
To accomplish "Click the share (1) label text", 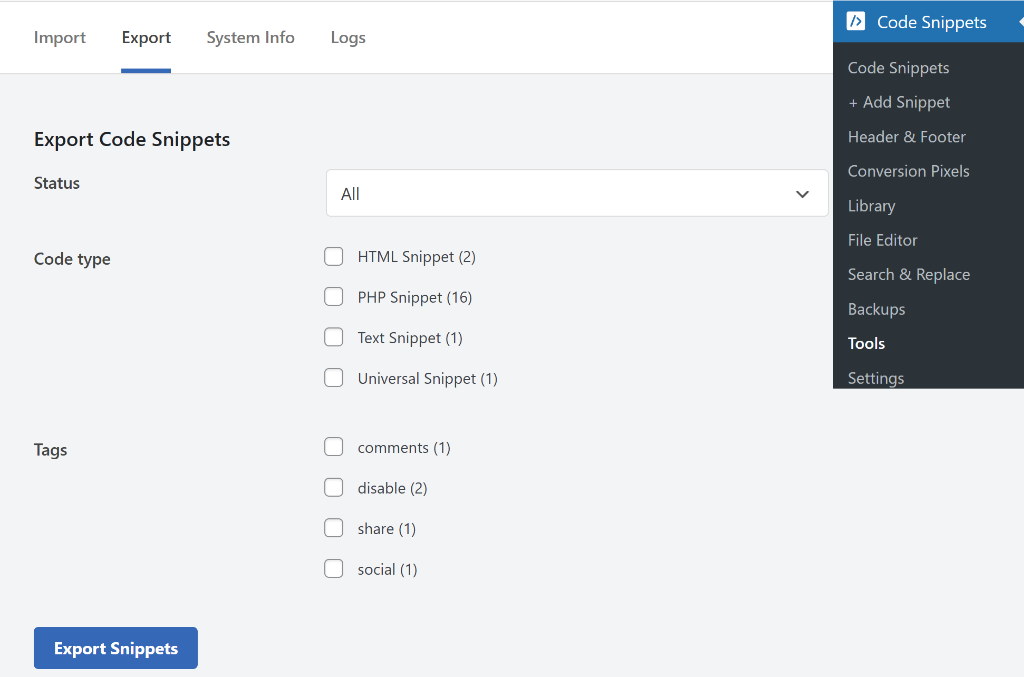I will (x=387, y=529).
